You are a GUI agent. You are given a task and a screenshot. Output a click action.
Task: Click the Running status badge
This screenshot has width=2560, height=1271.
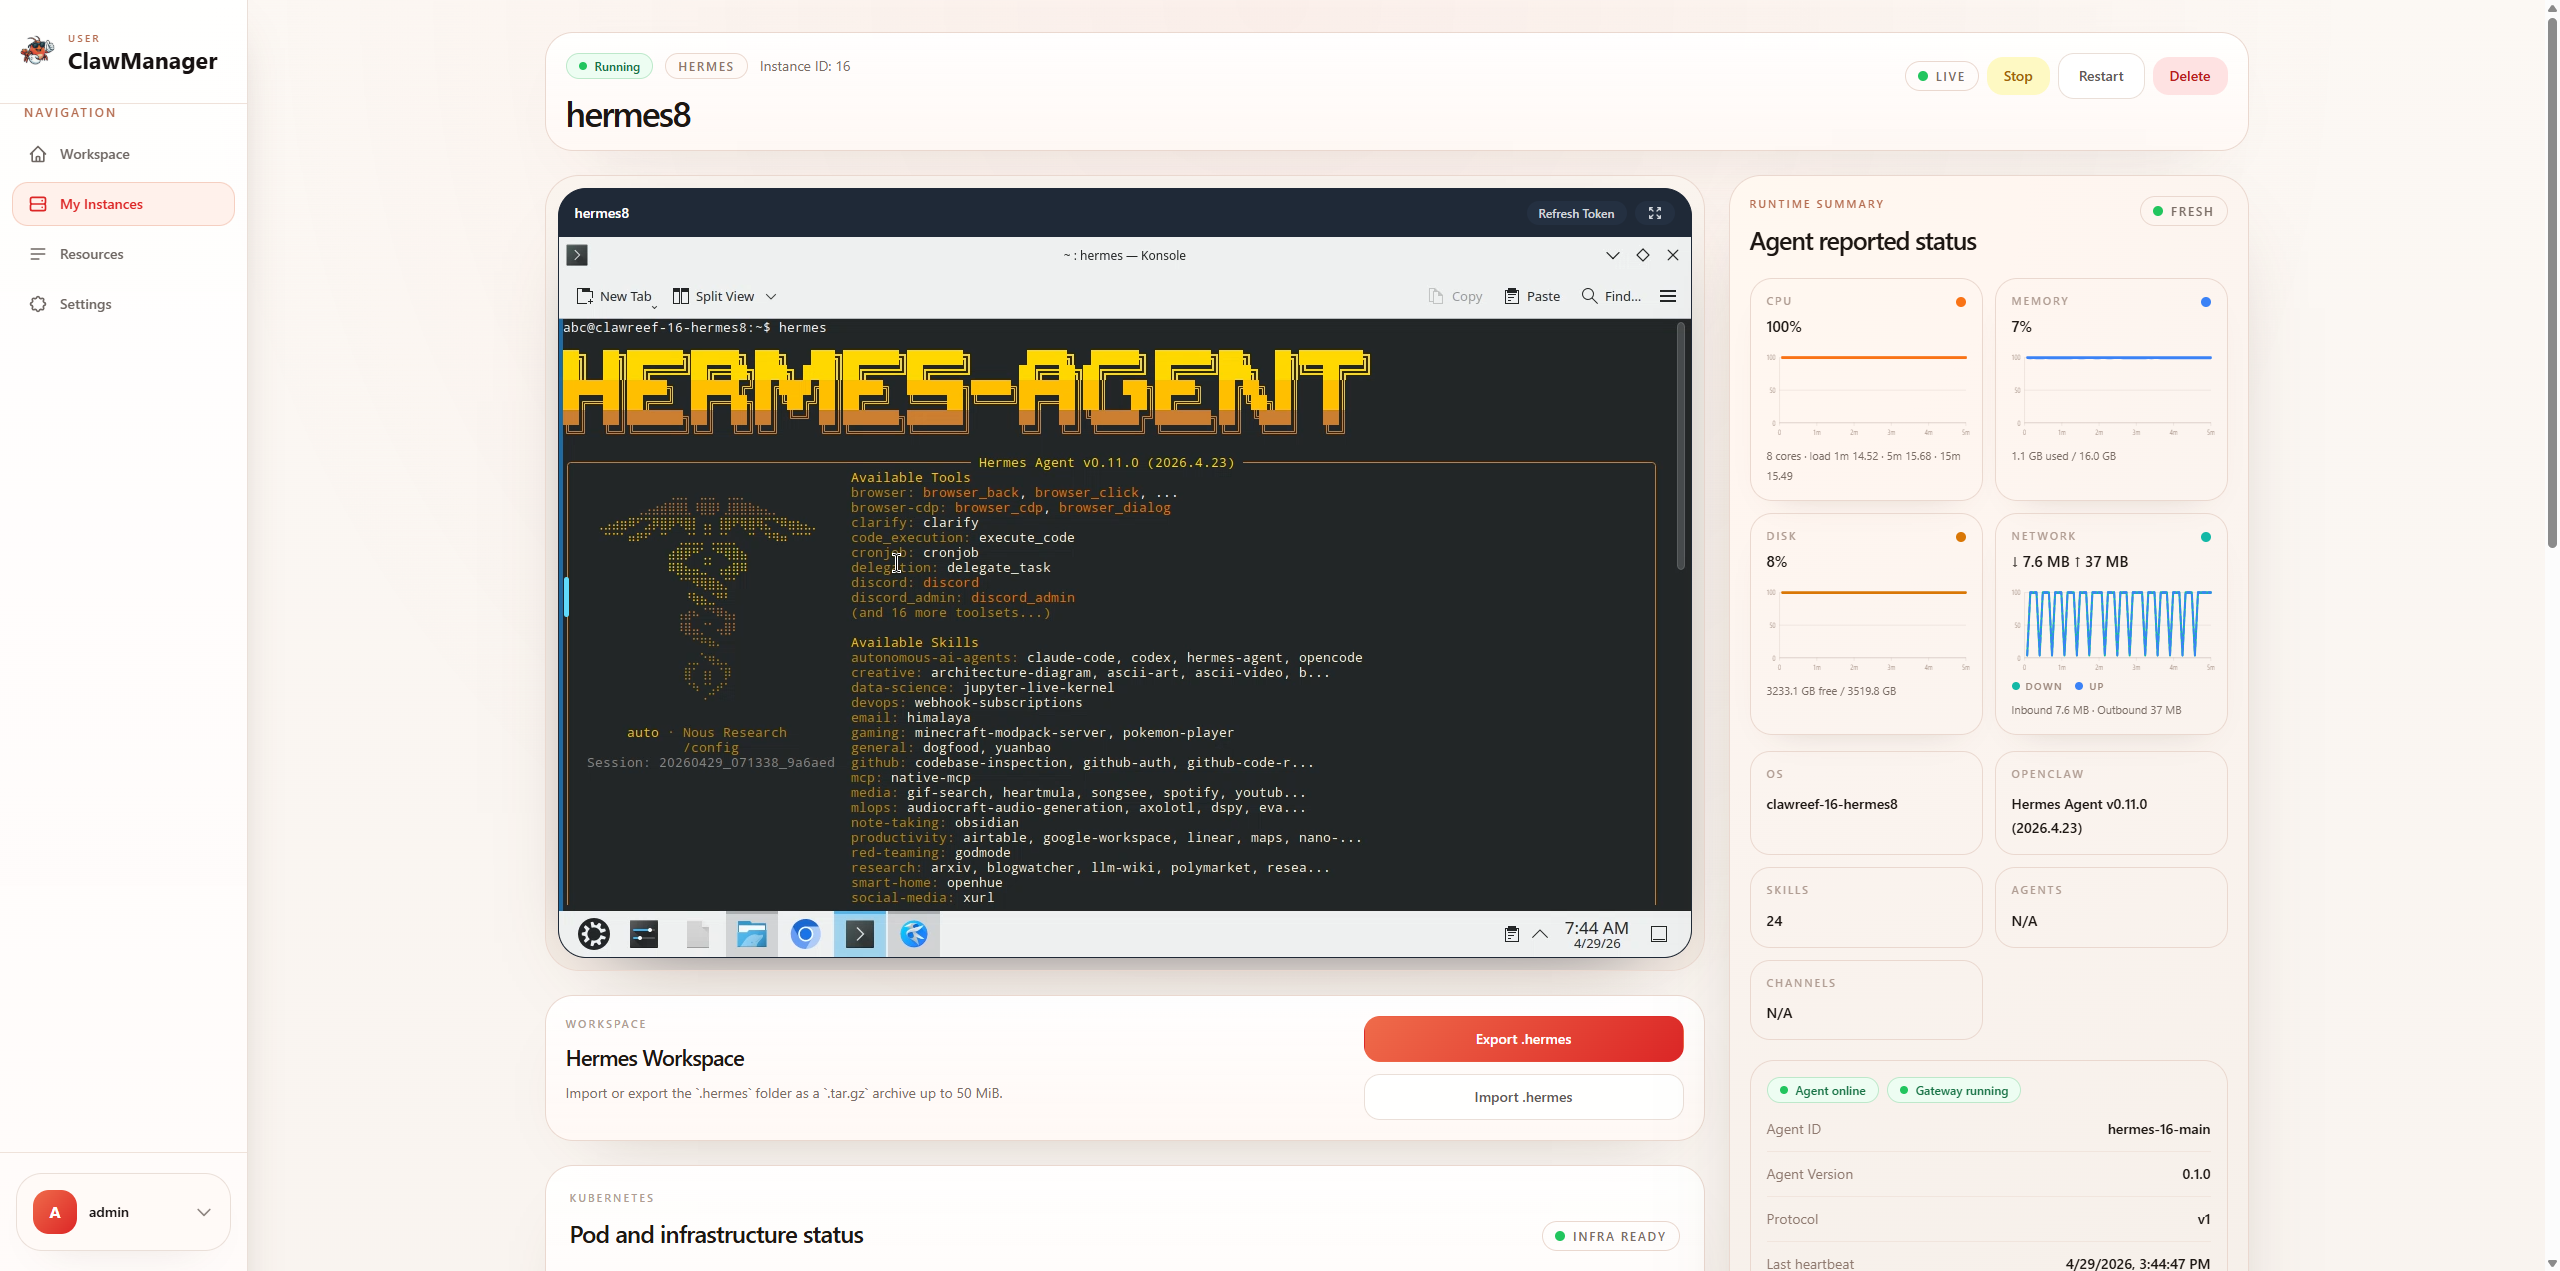pyautogui.click(x=609, y=66)
